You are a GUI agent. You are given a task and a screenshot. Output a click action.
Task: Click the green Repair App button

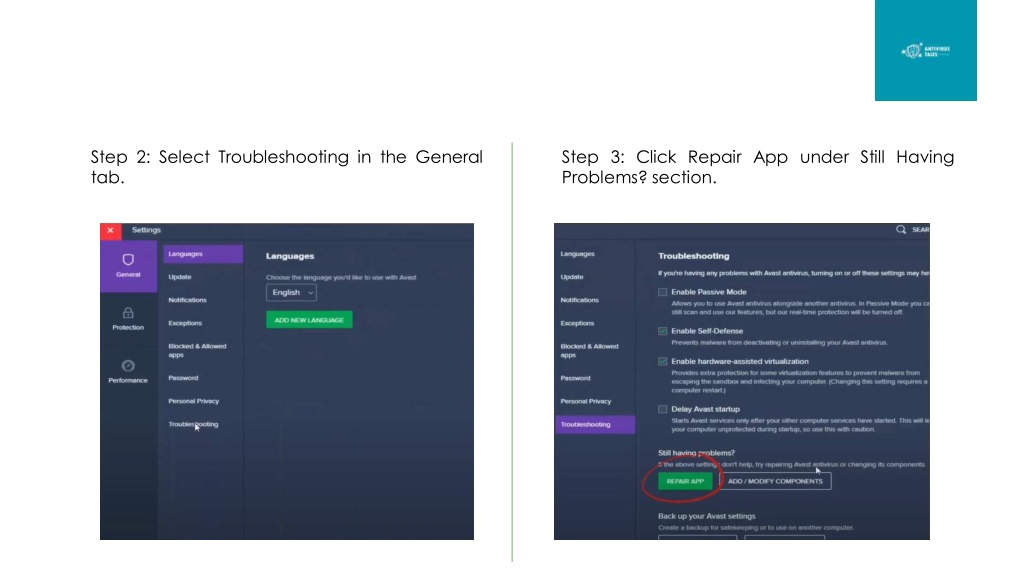(x=685, y=481)
